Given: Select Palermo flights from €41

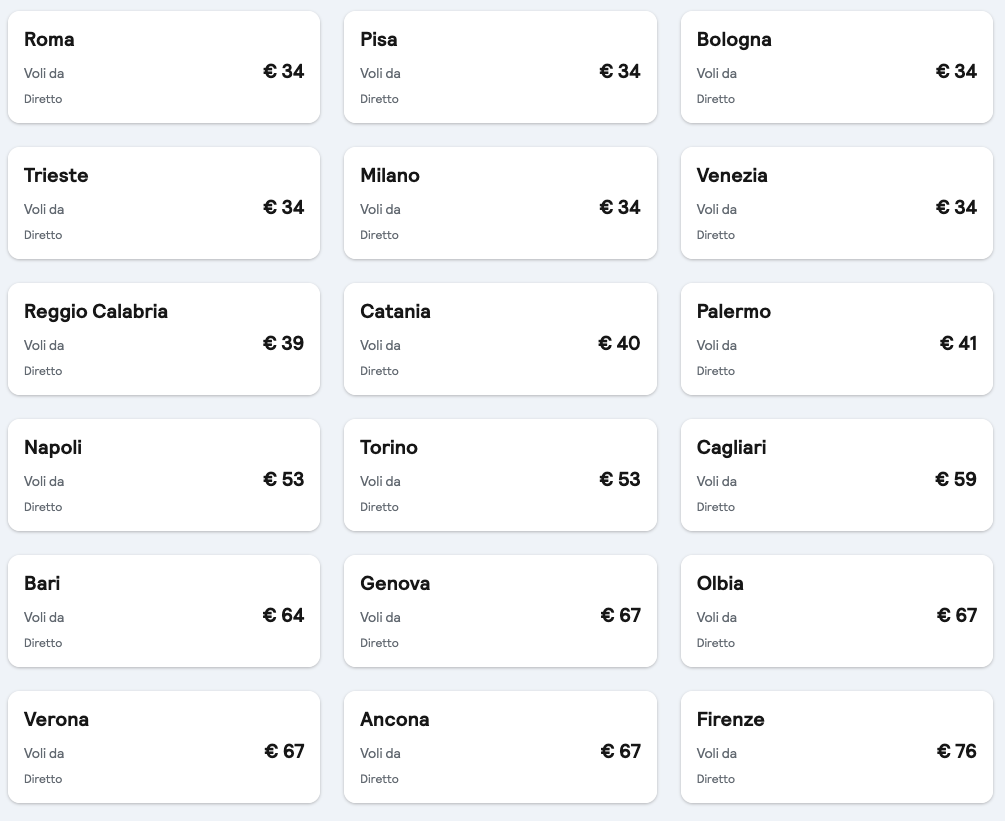Looking at the screenshot, I should pyautogui.click(x=837, y=339).
